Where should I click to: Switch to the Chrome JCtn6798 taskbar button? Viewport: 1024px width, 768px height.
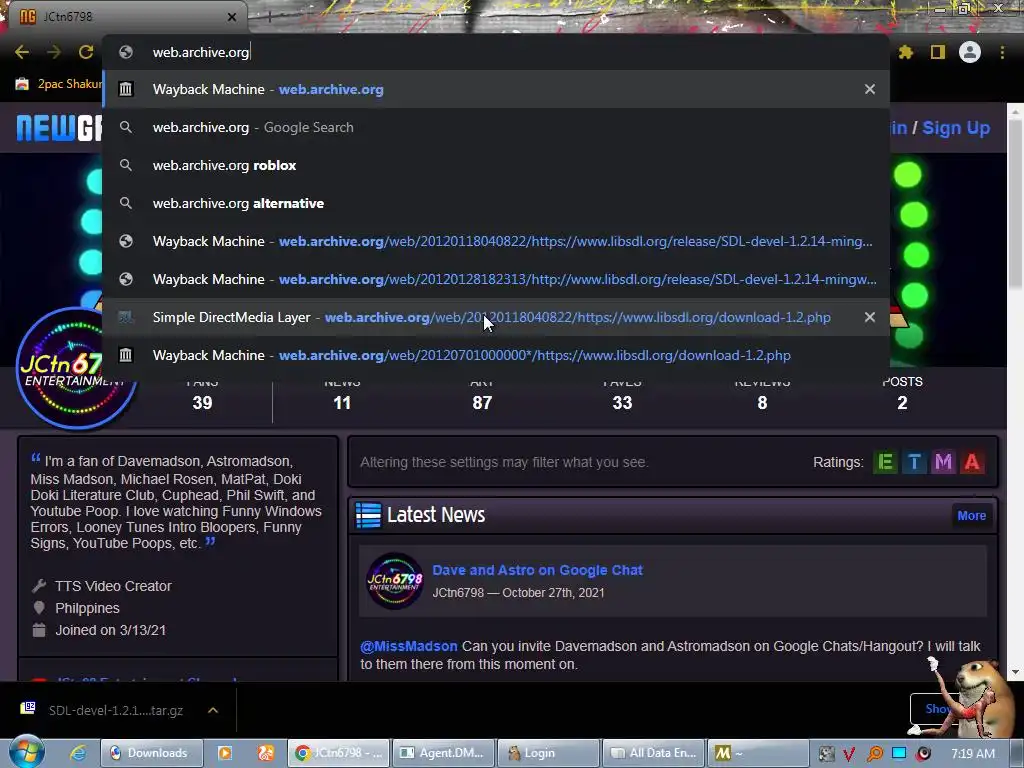339,754
